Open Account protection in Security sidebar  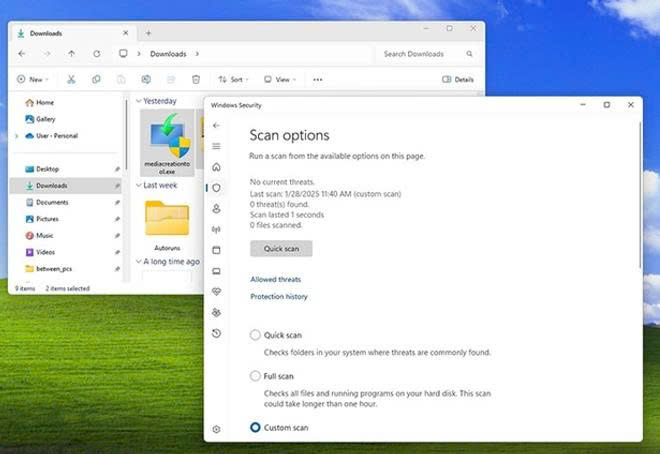point(216,209)
